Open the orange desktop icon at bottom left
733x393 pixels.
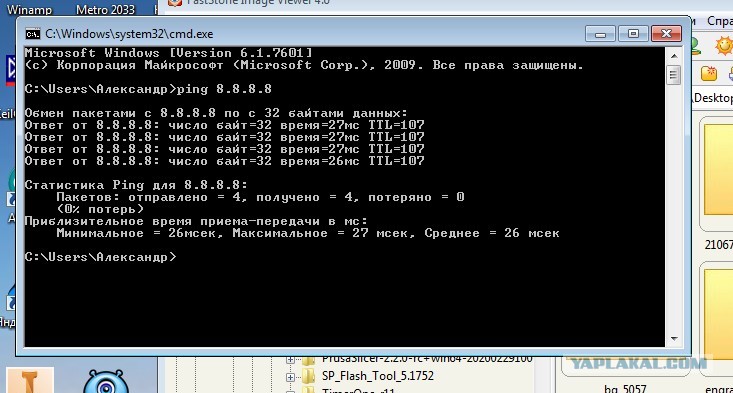click(x=29, y=381)
